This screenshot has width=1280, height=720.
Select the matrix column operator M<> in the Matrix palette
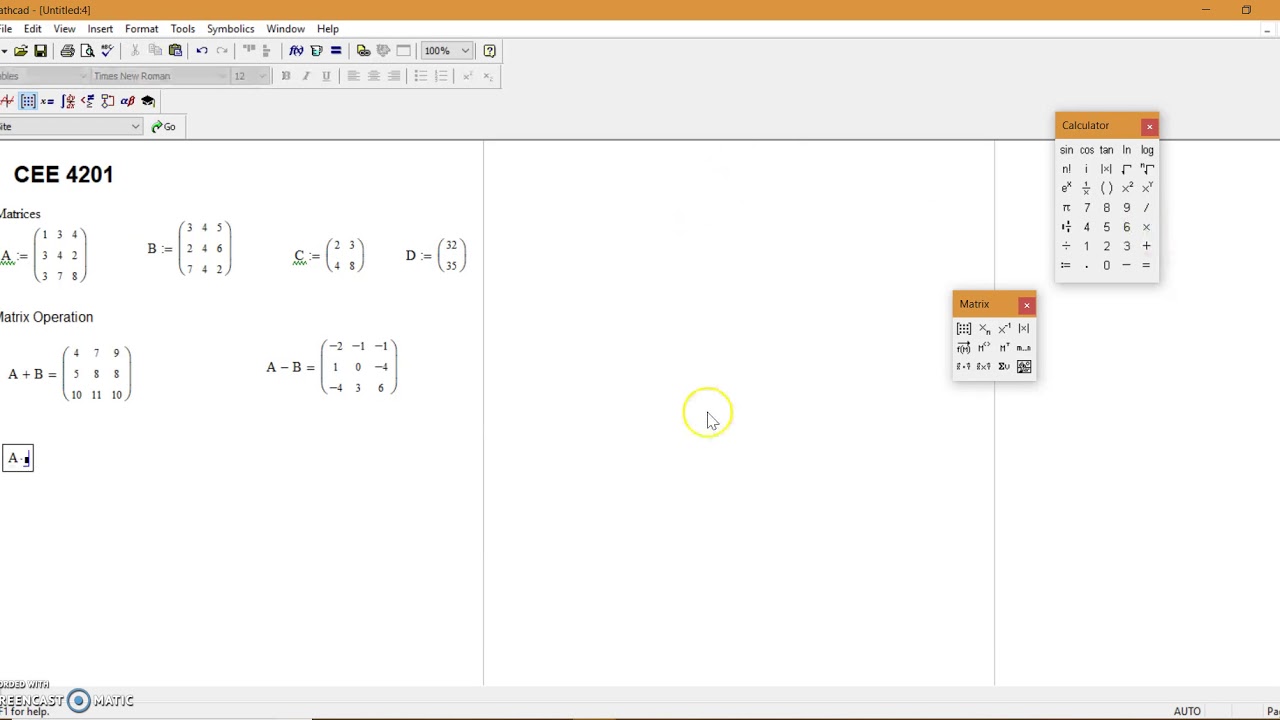click(984, 348)
